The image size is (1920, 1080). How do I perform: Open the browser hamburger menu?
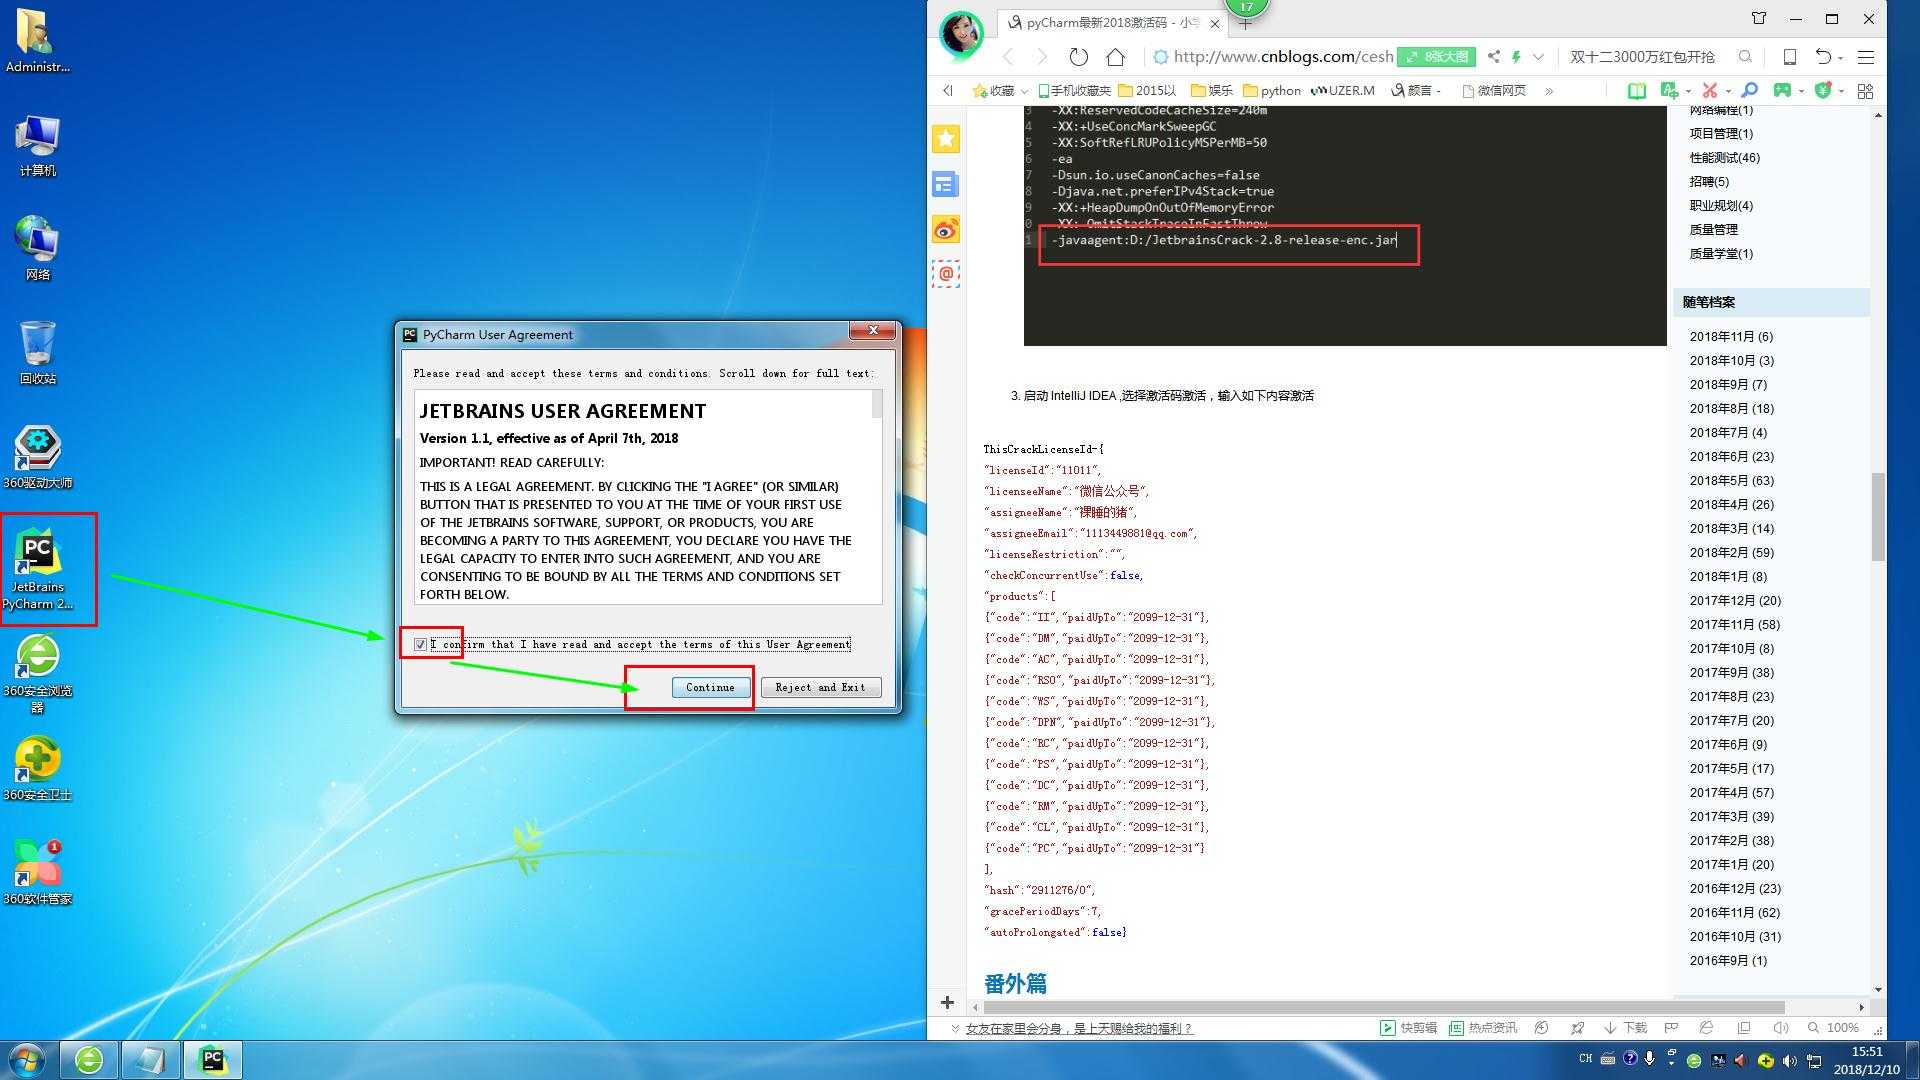tap(1866, 57)
